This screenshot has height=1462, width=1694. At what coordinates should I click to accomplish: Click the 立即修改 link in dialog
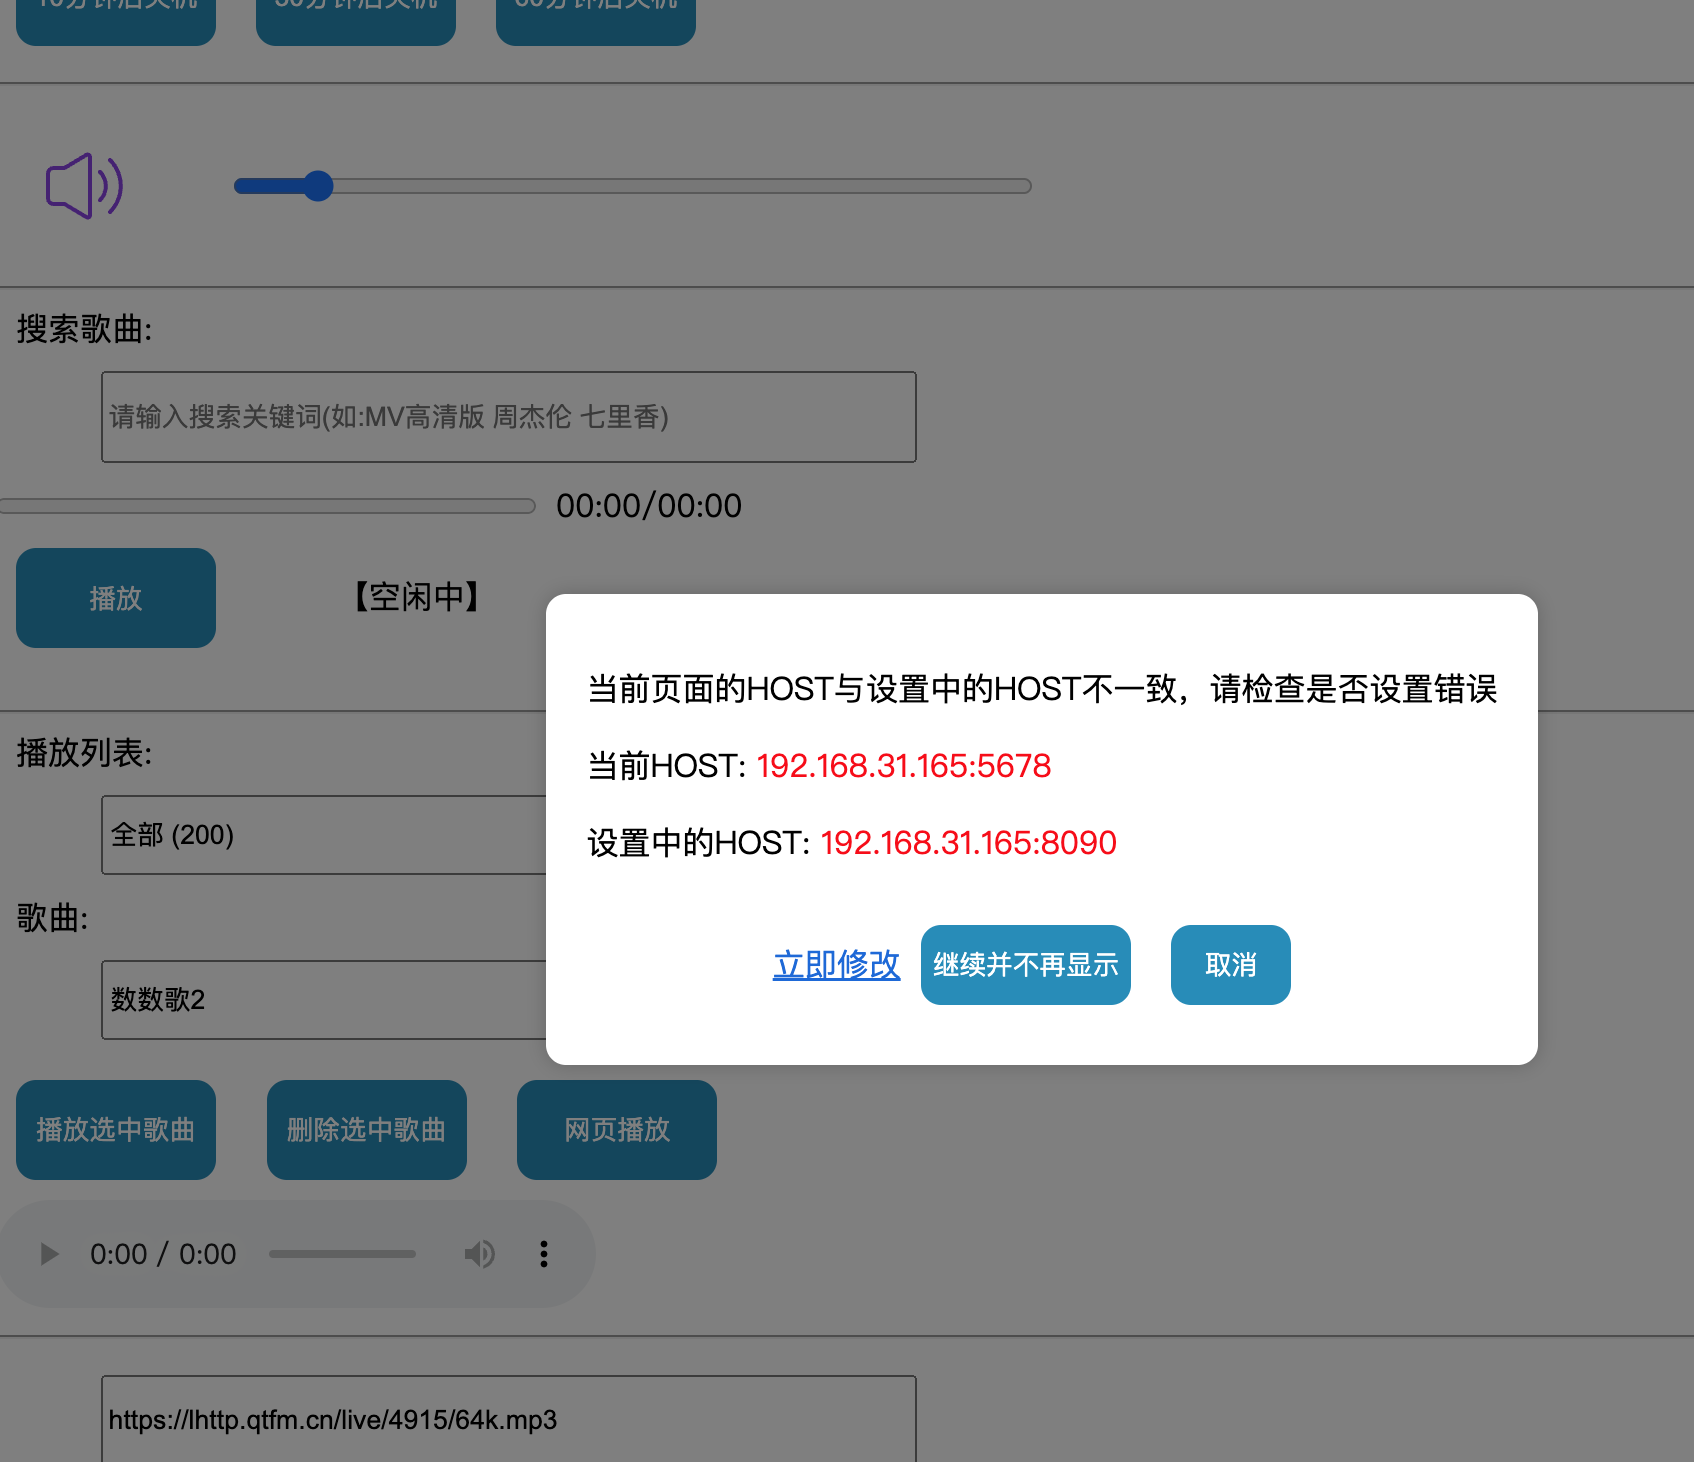[x=836, y=965]
